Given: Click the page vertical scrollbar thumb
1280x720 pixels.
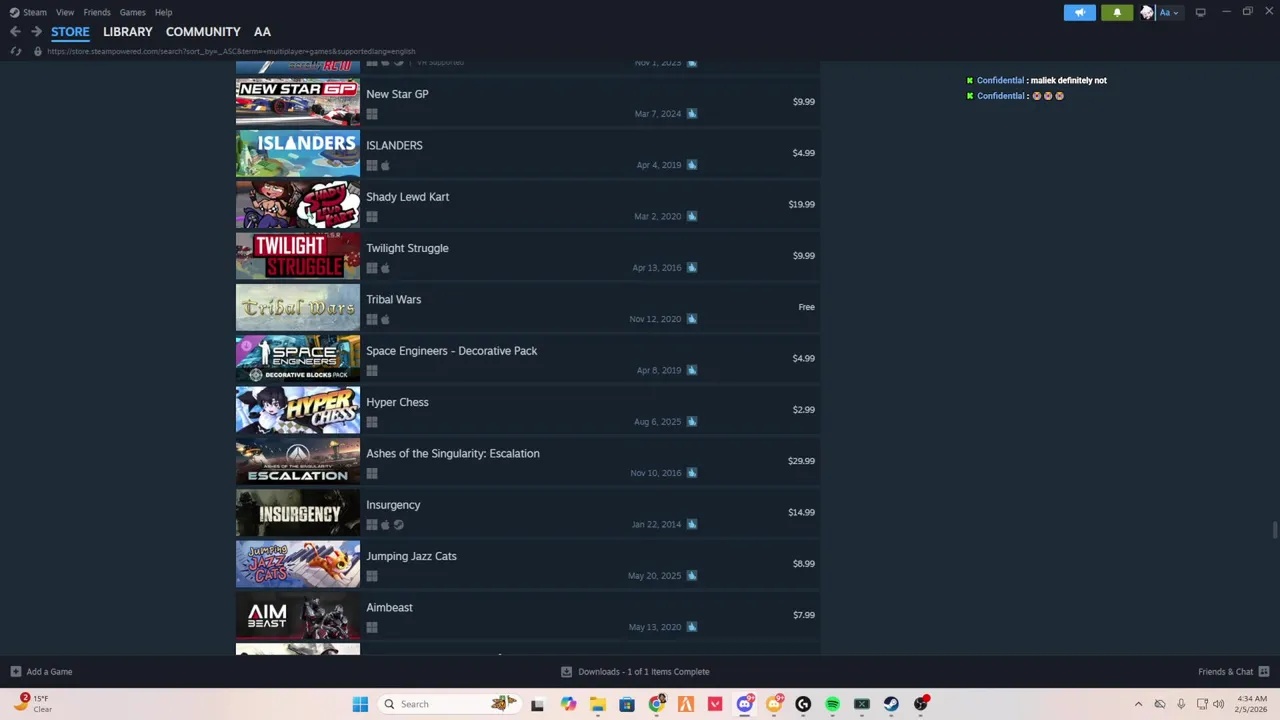Looking at the screenshot, I should click(x=1274, y=530).
